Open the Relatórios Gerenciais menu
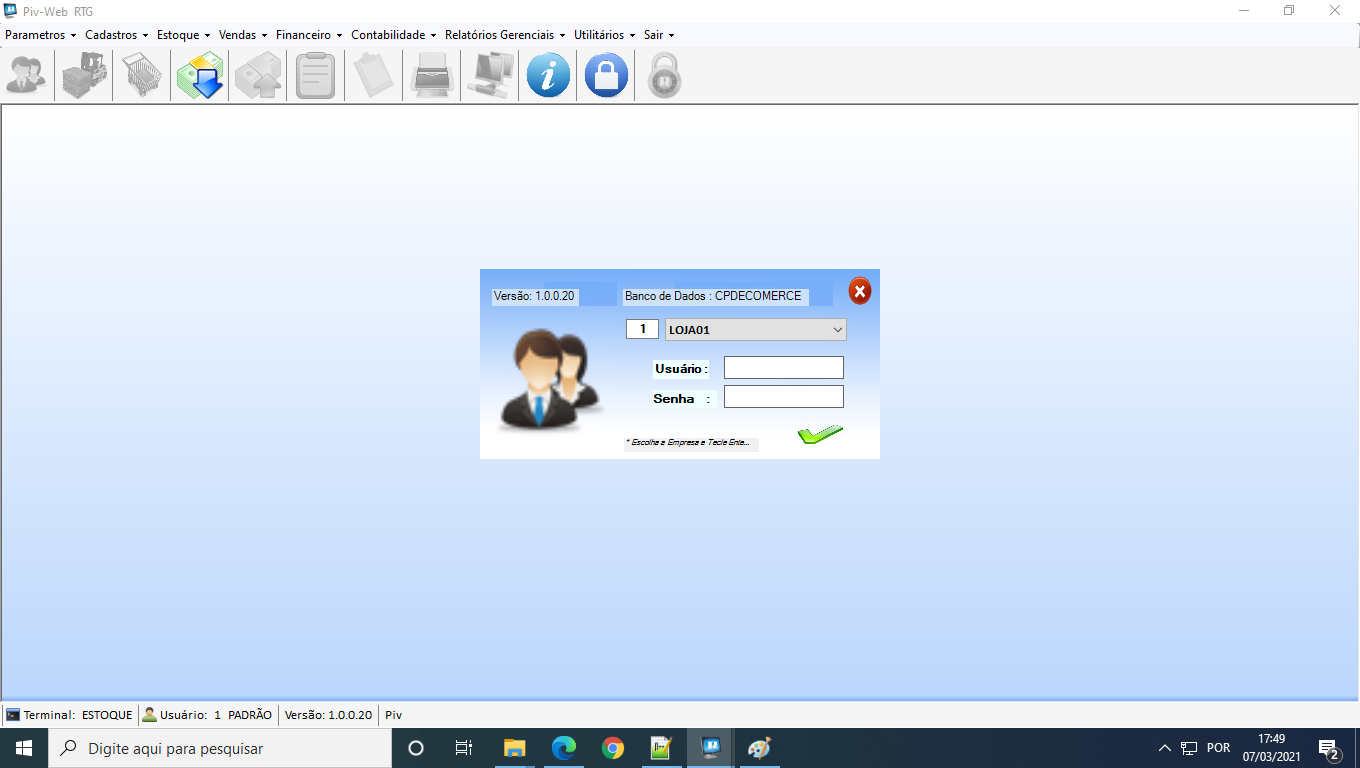Viewport: 1360px width, 768px height. (x=505, y=35)
